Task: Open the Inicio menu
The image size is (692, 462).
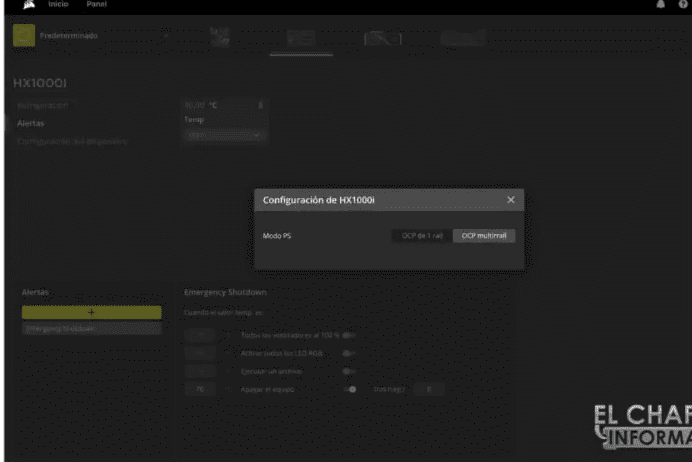Action: tap(58, 4)
